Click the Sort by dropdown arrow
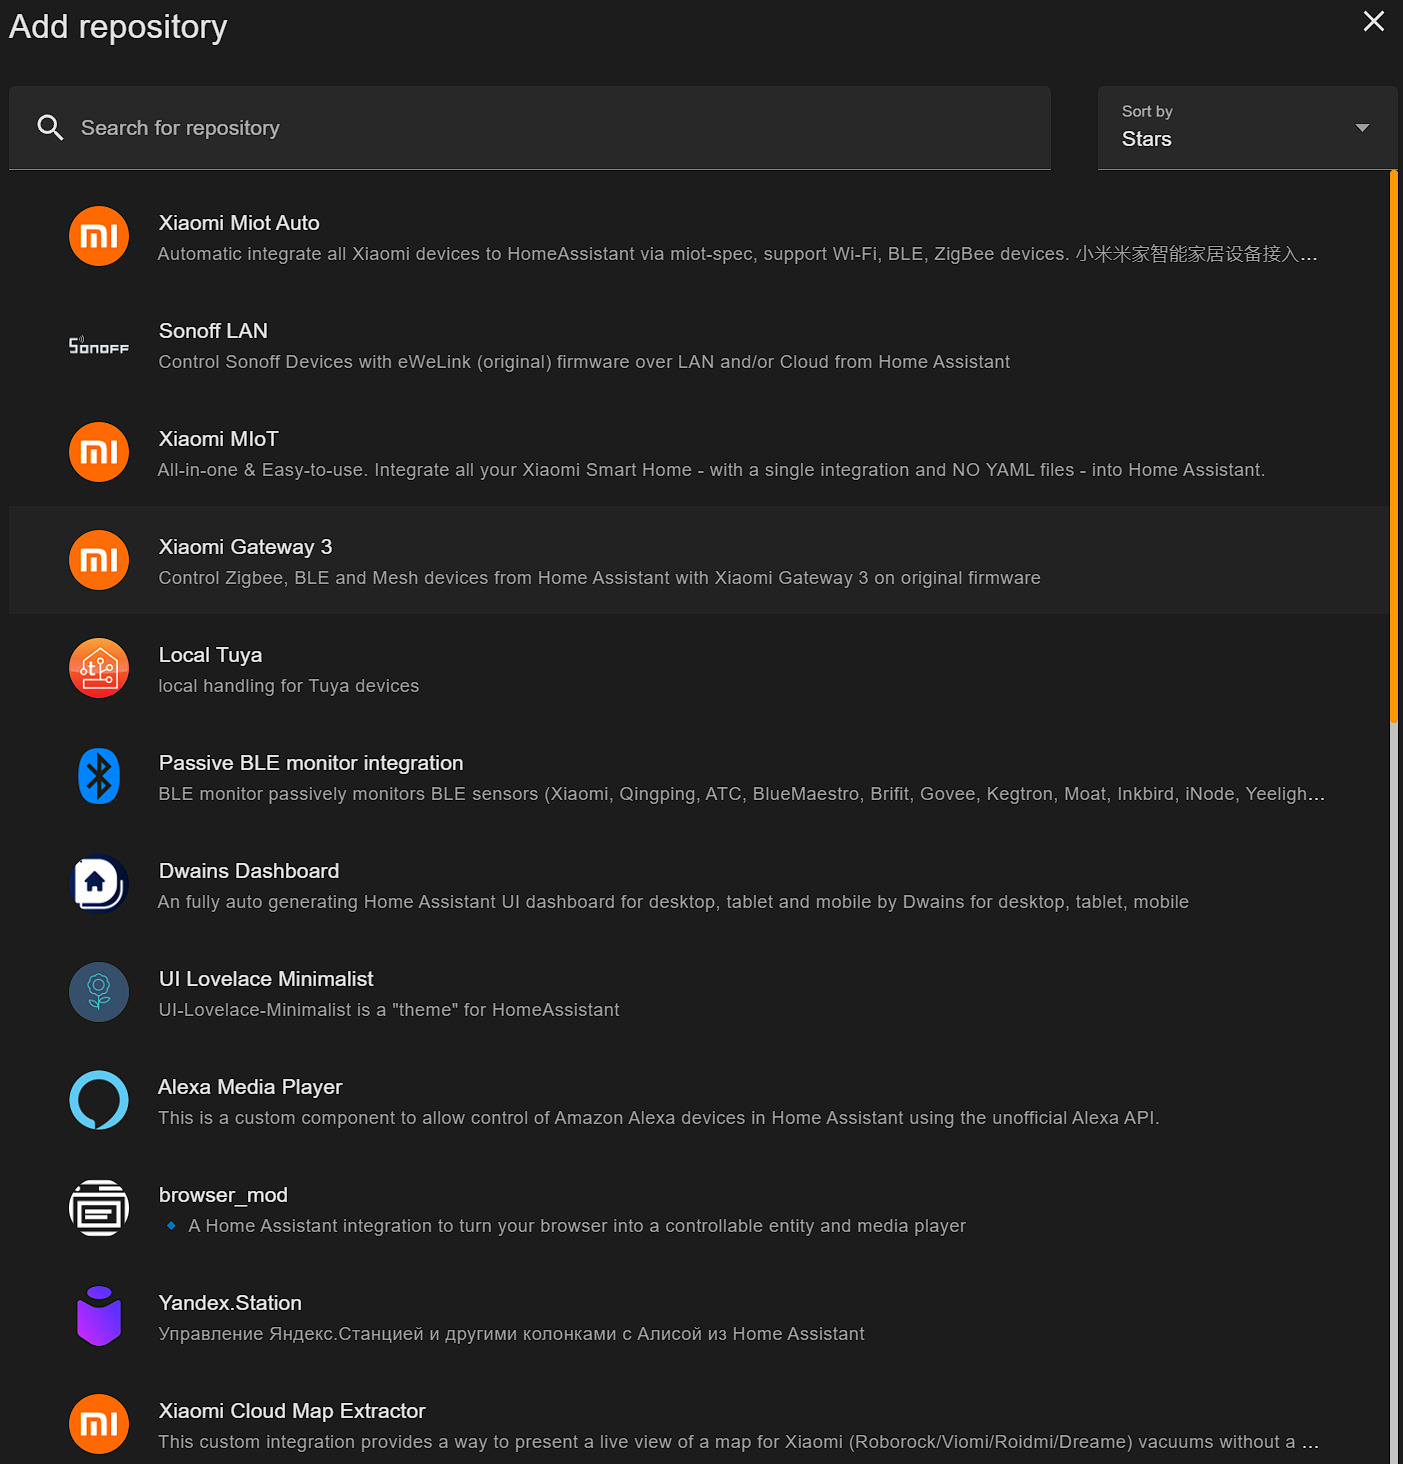 (1362, 128)
